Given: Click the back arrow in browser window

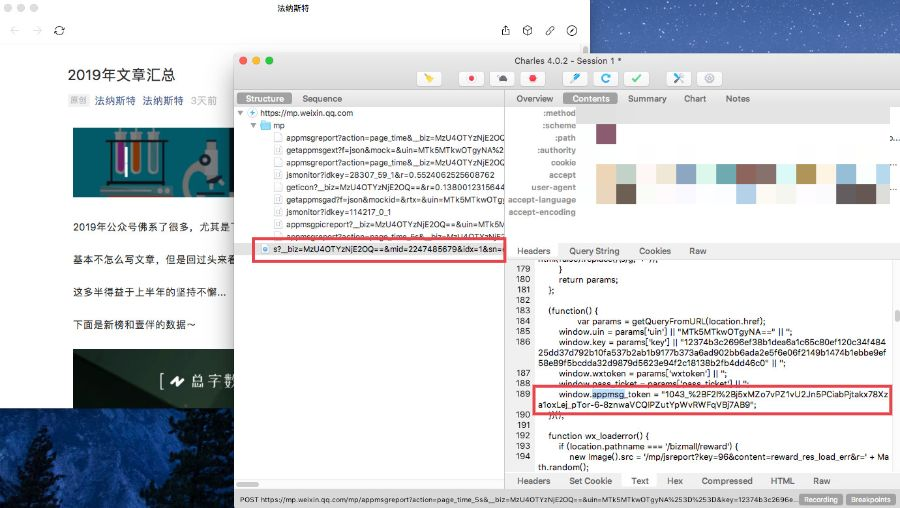Looking at the screenshot, I should (x=15, y=30).
